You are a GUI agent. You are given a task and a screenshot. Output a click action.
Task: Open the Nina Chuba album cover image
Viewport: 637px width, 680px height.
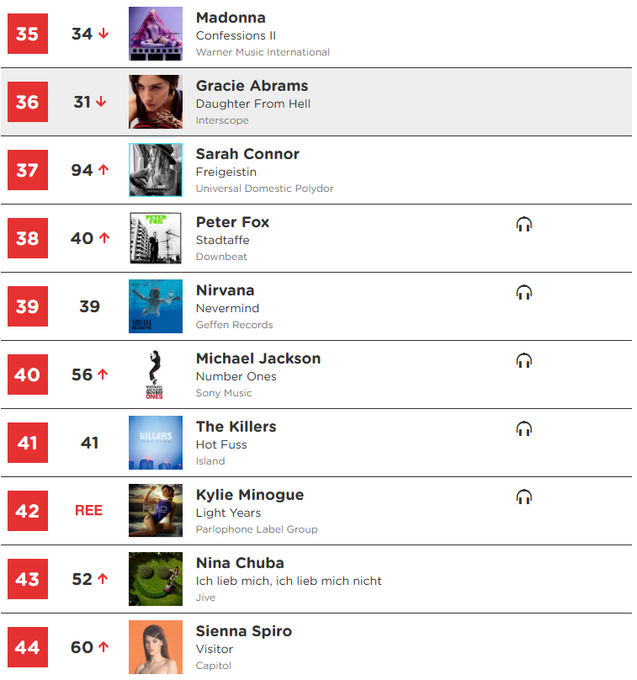pyautogui.click(x=156, y=579)
